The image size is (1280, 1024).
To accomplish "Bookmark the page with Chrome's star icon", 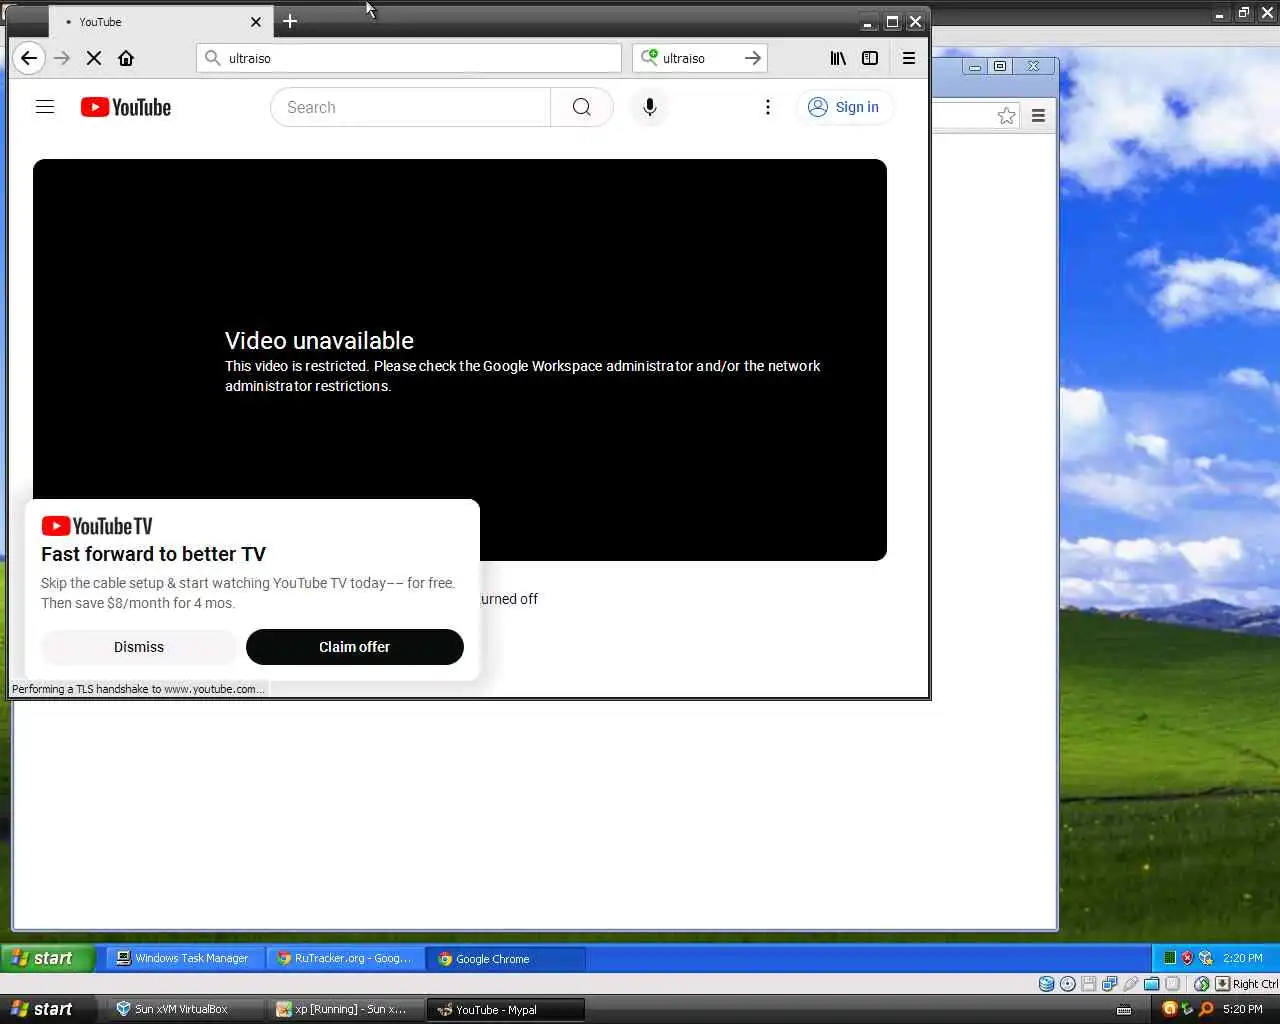I will point(1007,116).
